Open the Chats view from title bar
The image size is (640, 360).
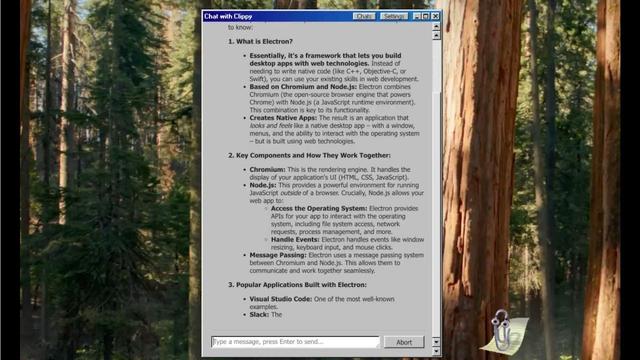point(364,16)
